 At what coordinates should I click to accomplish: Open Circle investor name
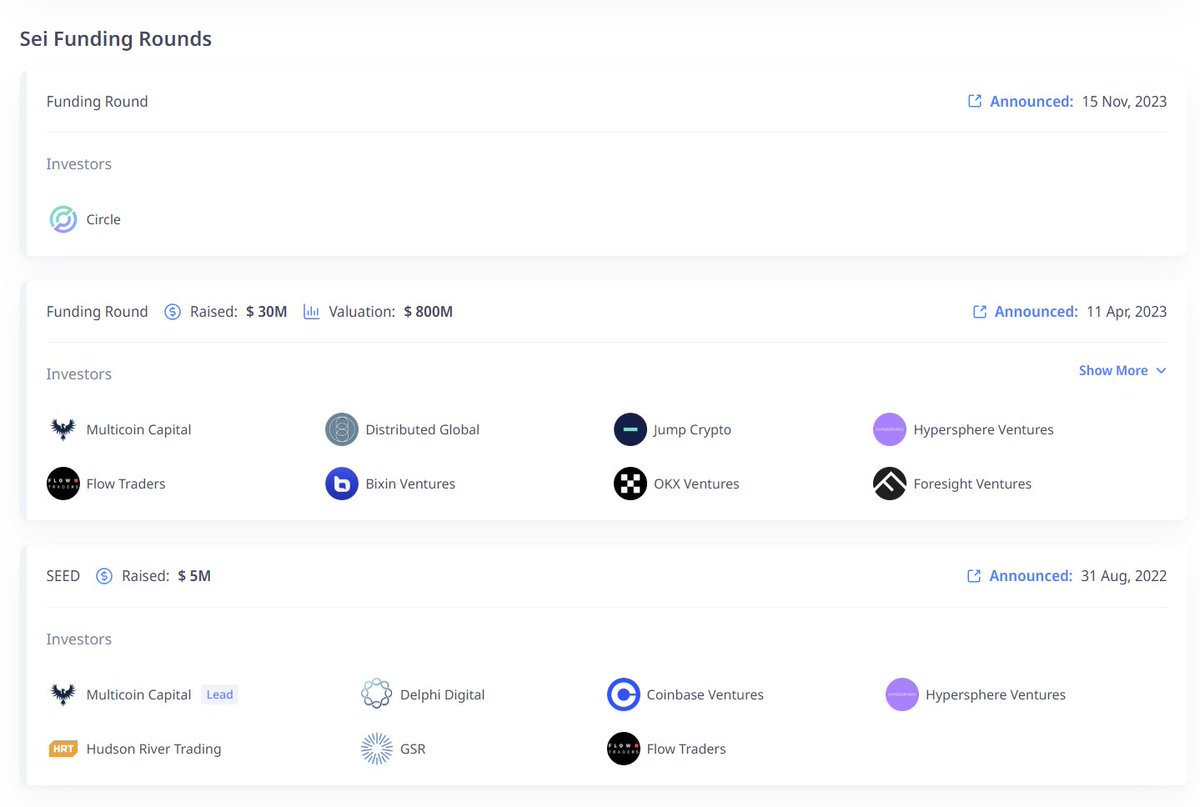(103, 220)
